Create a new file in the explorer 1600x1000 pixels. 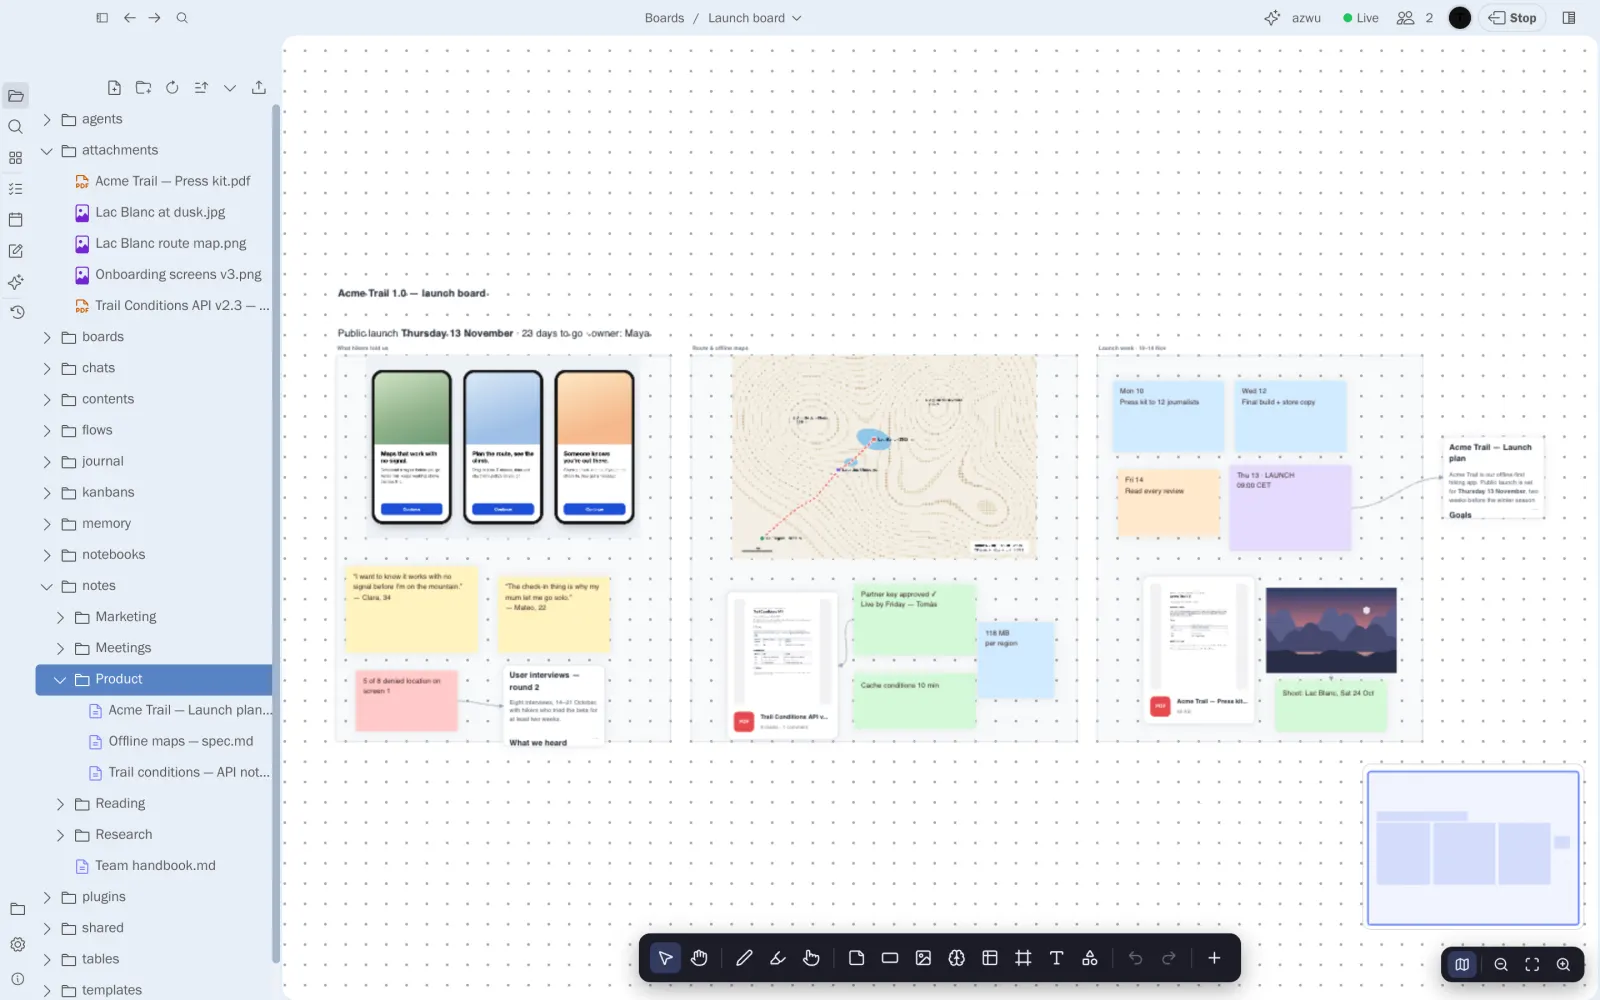[114, 88]
